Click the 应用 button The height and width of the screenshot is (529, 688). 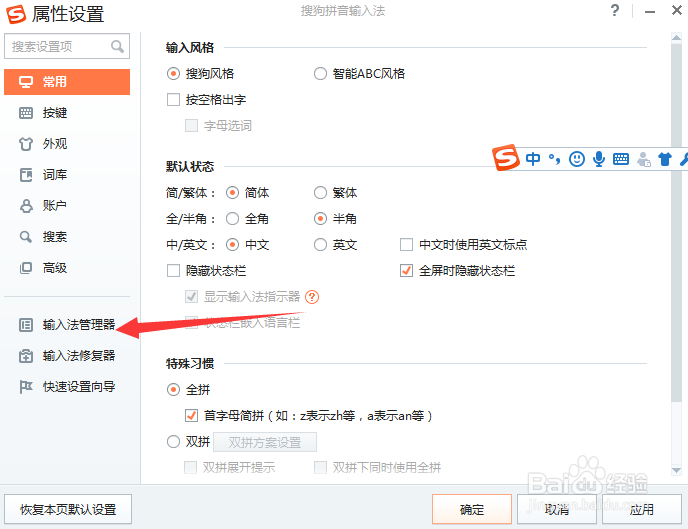tap(642, 509)
